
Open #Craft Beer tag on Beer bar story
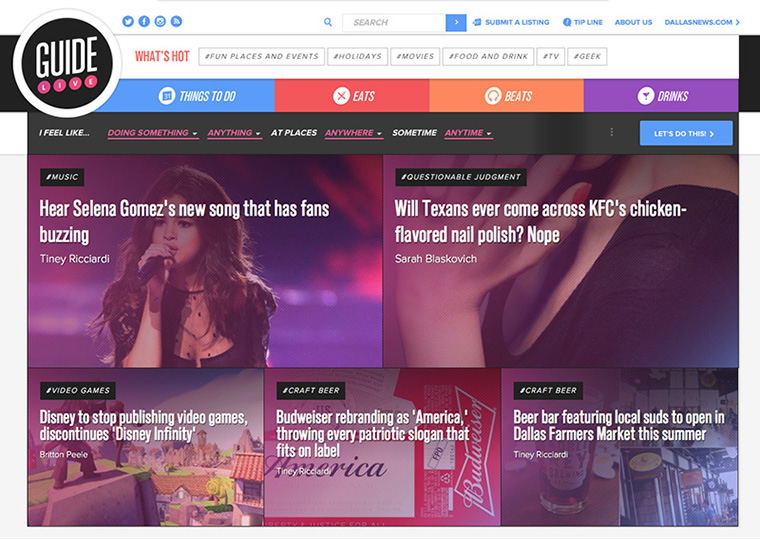[x=548, y=391]
